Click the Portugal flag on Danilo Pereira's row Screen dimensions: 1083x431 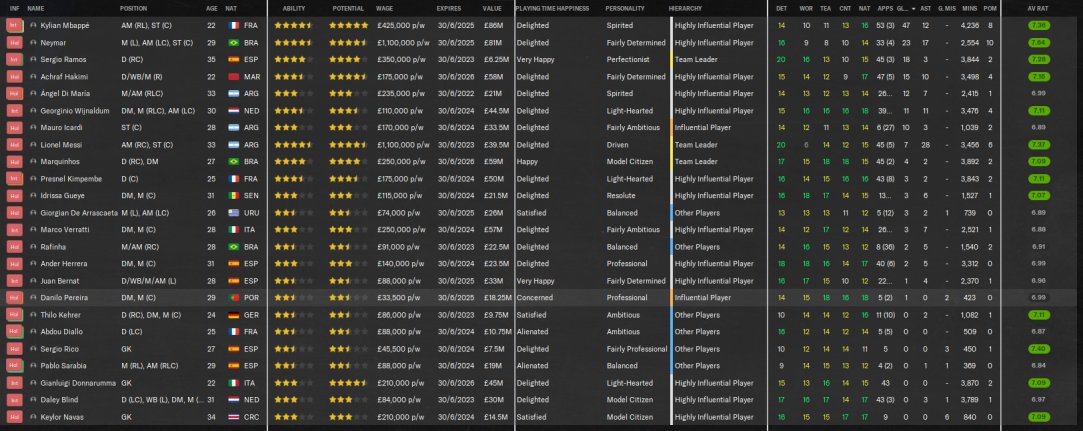233,298
